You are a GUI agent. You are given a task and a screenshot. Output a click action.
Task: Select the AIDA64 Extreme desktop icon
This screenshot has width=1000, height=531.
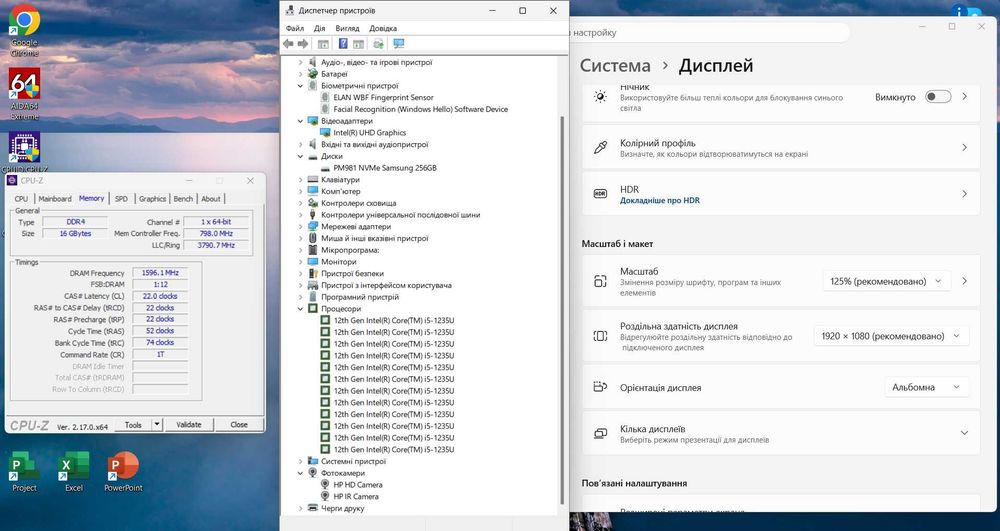click(24, 94)
